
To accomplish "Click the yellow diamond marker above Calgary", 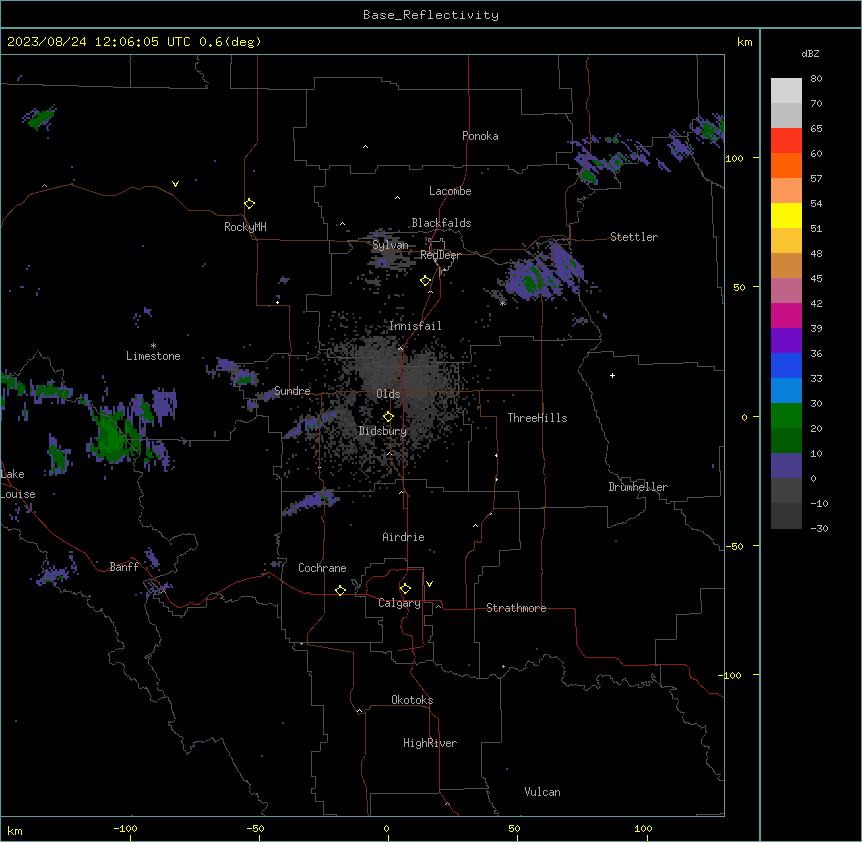I will 405,589.
